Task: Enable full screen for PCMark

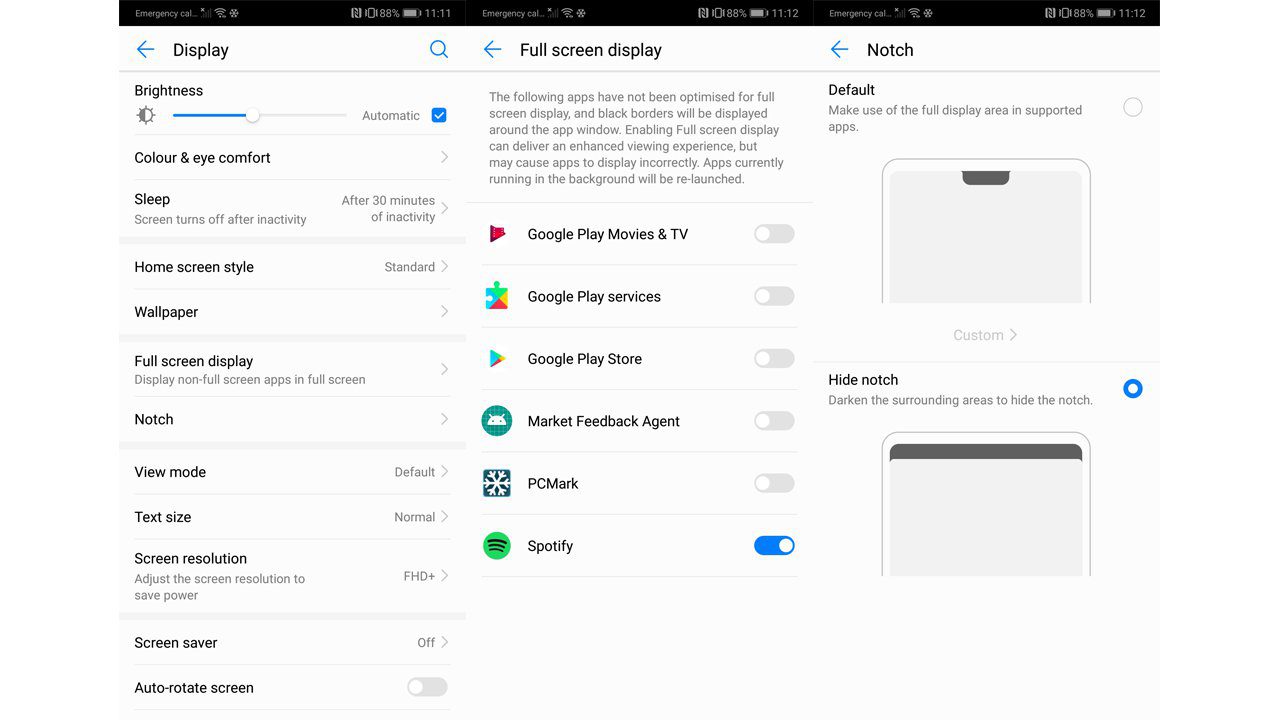Action: pos(774,483)
